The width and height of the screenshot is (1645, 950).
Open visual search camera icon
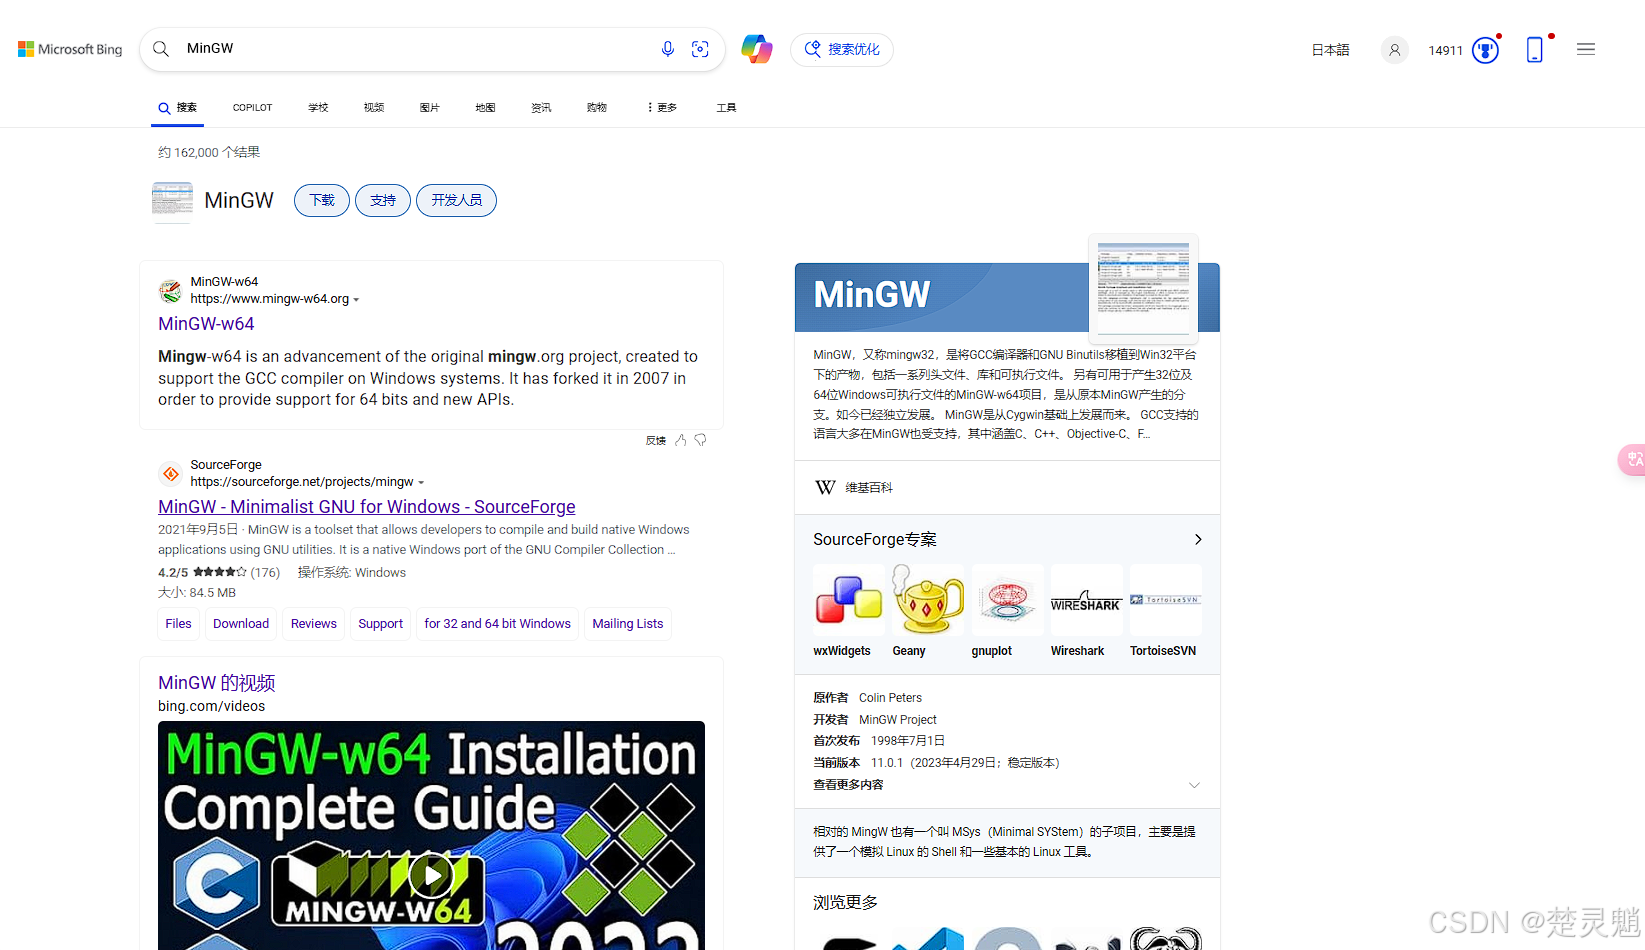700,49
